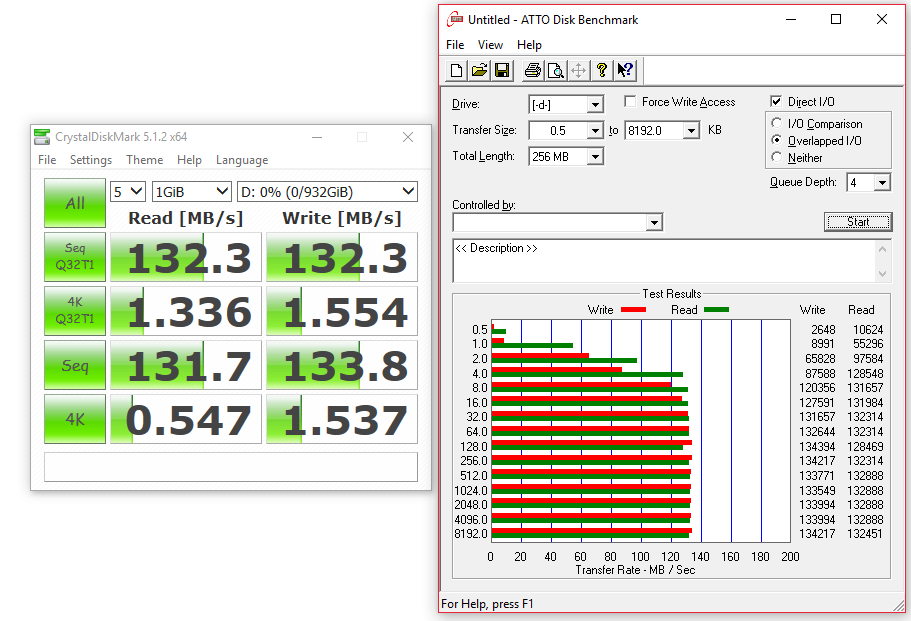The image size is (911, 621).
Task: Open the D: drive selection dropdown
Action: coord(327,192)
